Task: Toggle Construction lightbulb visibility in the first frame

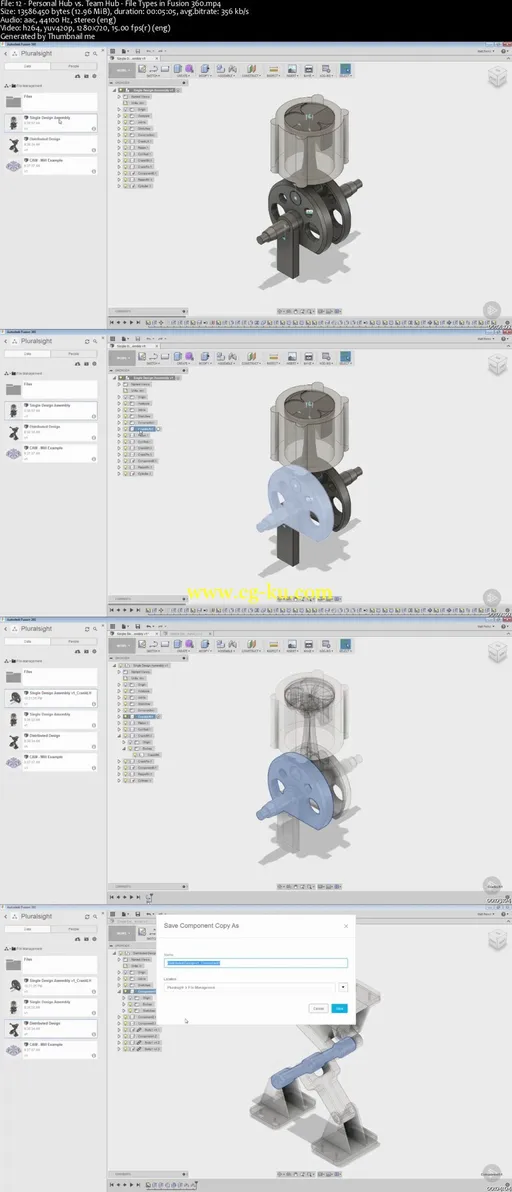Action: pyautogui.click(x=125, y=135)
